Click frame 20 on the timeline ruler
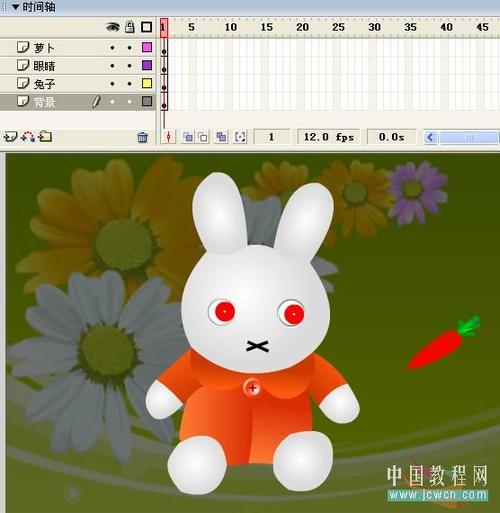Screen dimensions: 500x513 click(x=302, y=27)
